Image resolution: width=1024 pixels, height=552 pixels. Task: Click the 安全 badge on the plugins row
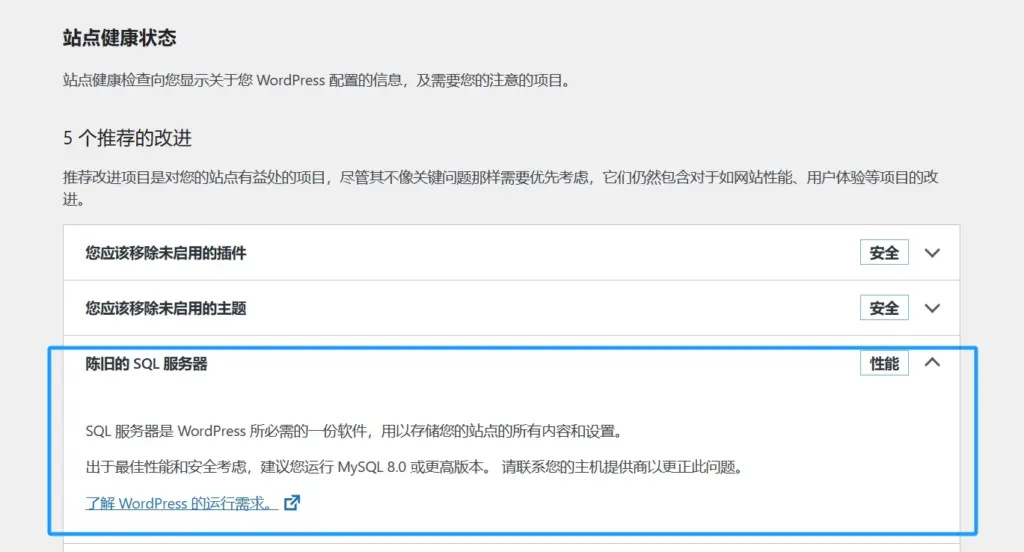coord(884,253)
